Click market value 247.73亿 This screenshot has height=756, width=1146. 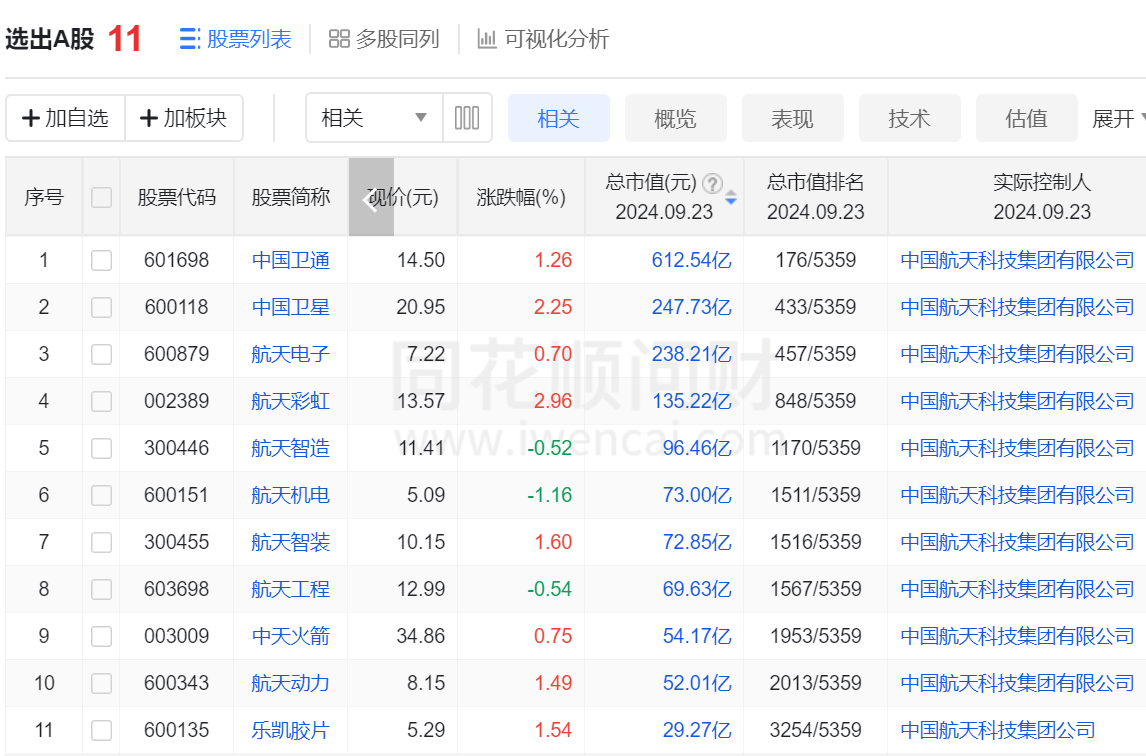click(691, 307)
